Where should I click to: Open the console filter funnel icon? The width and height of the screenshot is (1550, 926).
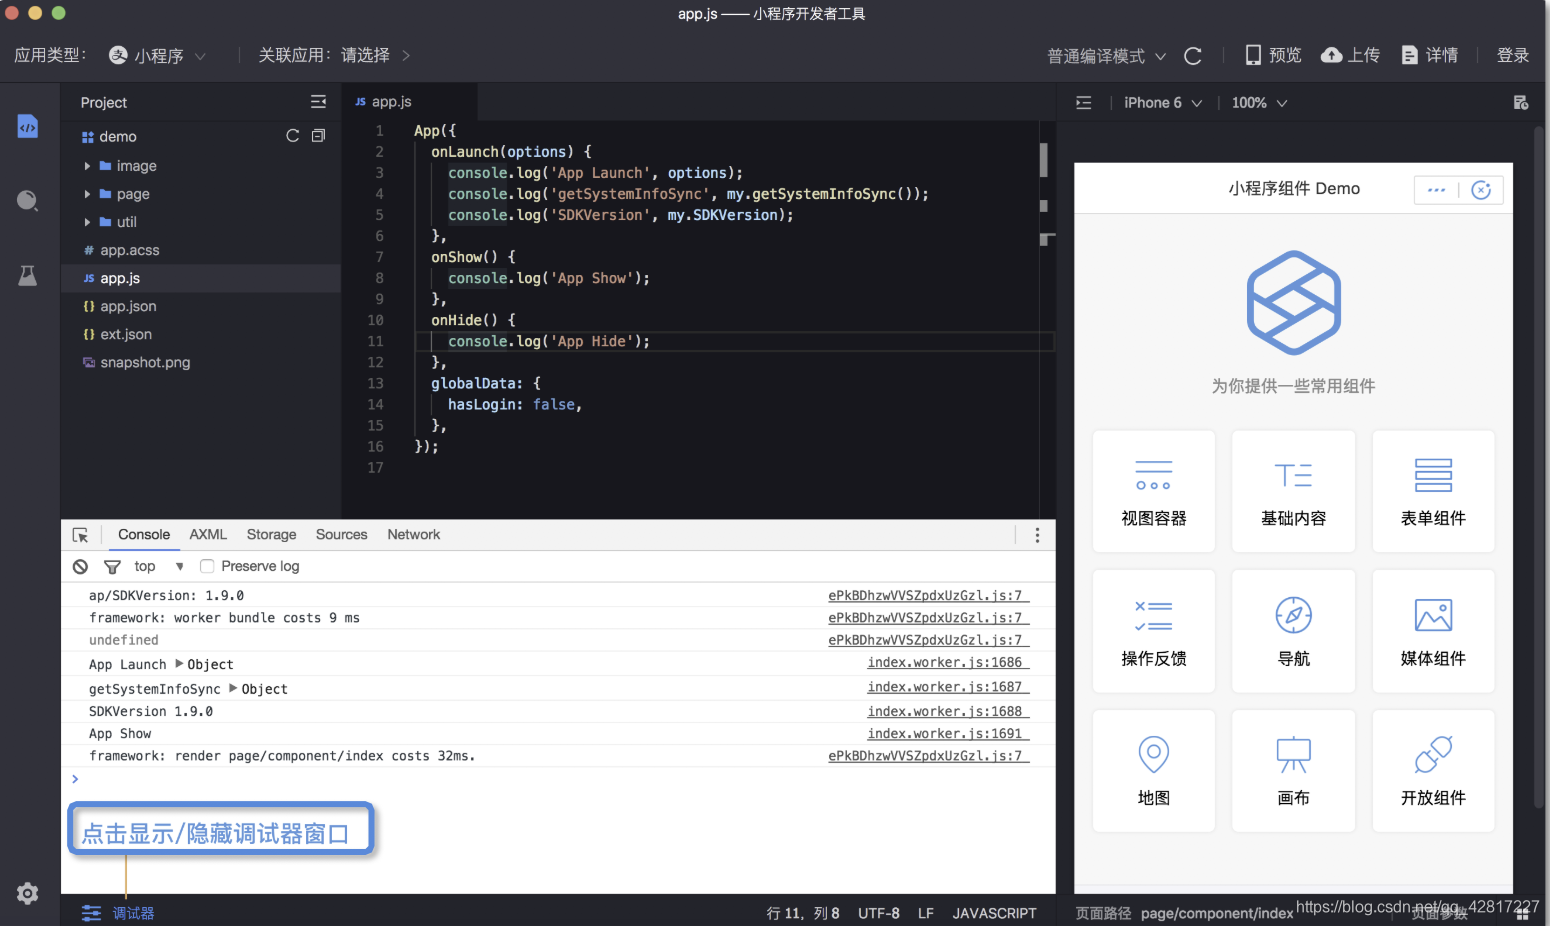tap(111, 566)
